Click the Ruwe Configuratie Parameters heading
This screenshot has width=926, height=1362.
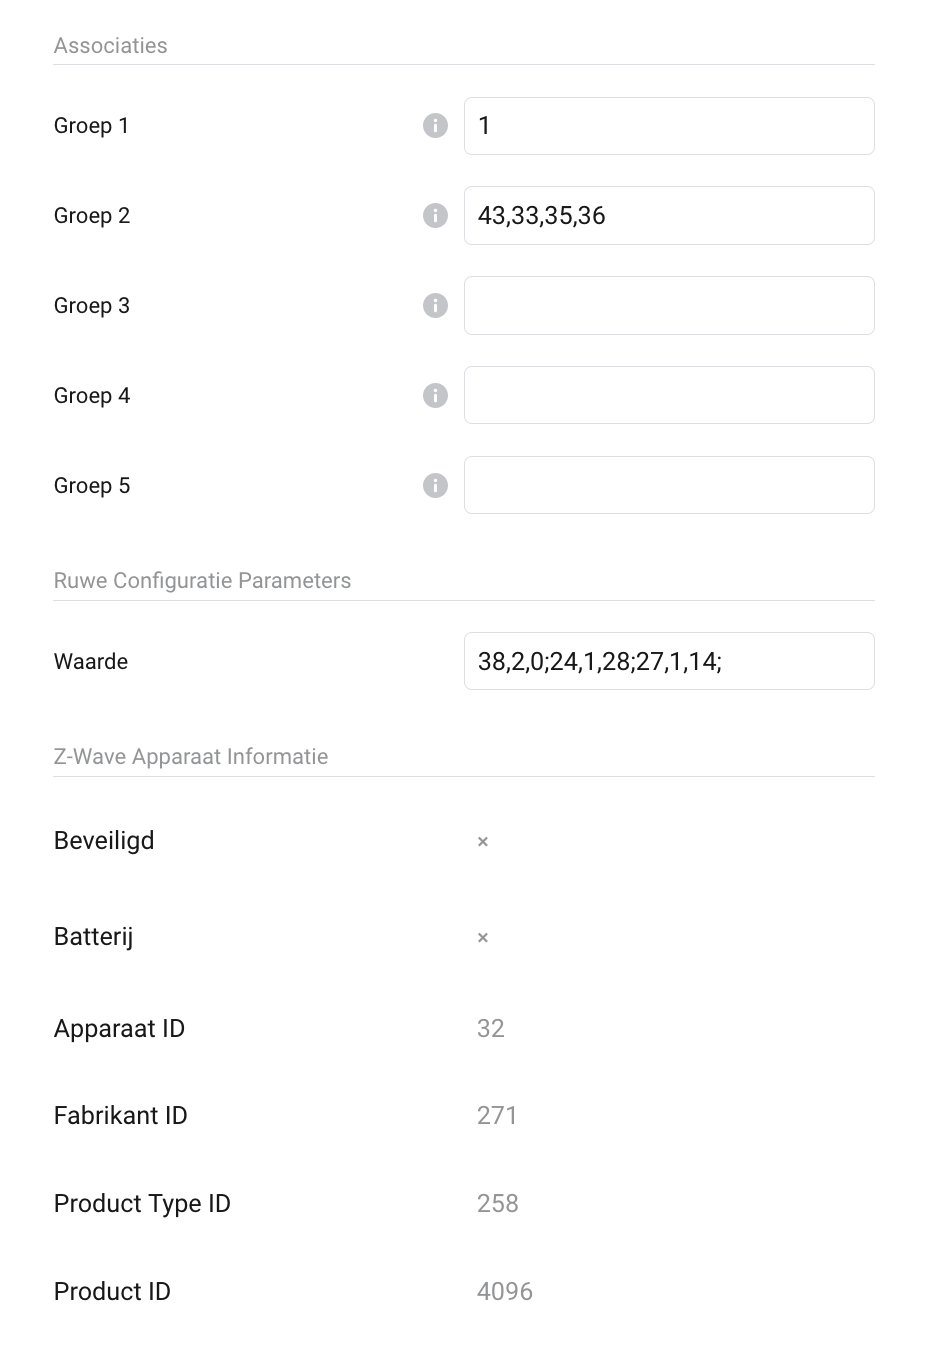click(x=202, y=581)
